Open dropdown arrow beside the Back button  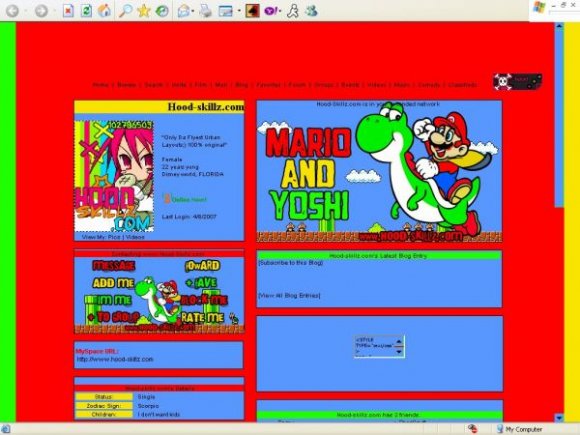pyautogui.click(x=25, y=11)
